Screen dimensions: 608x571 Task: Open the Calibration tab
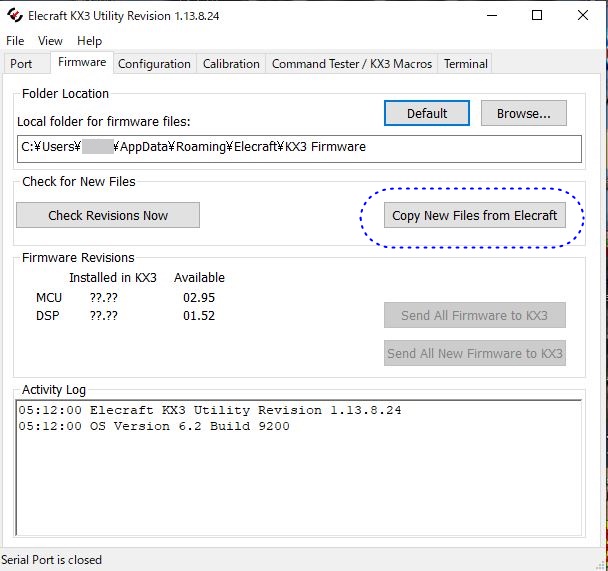[x=231, y=64]
